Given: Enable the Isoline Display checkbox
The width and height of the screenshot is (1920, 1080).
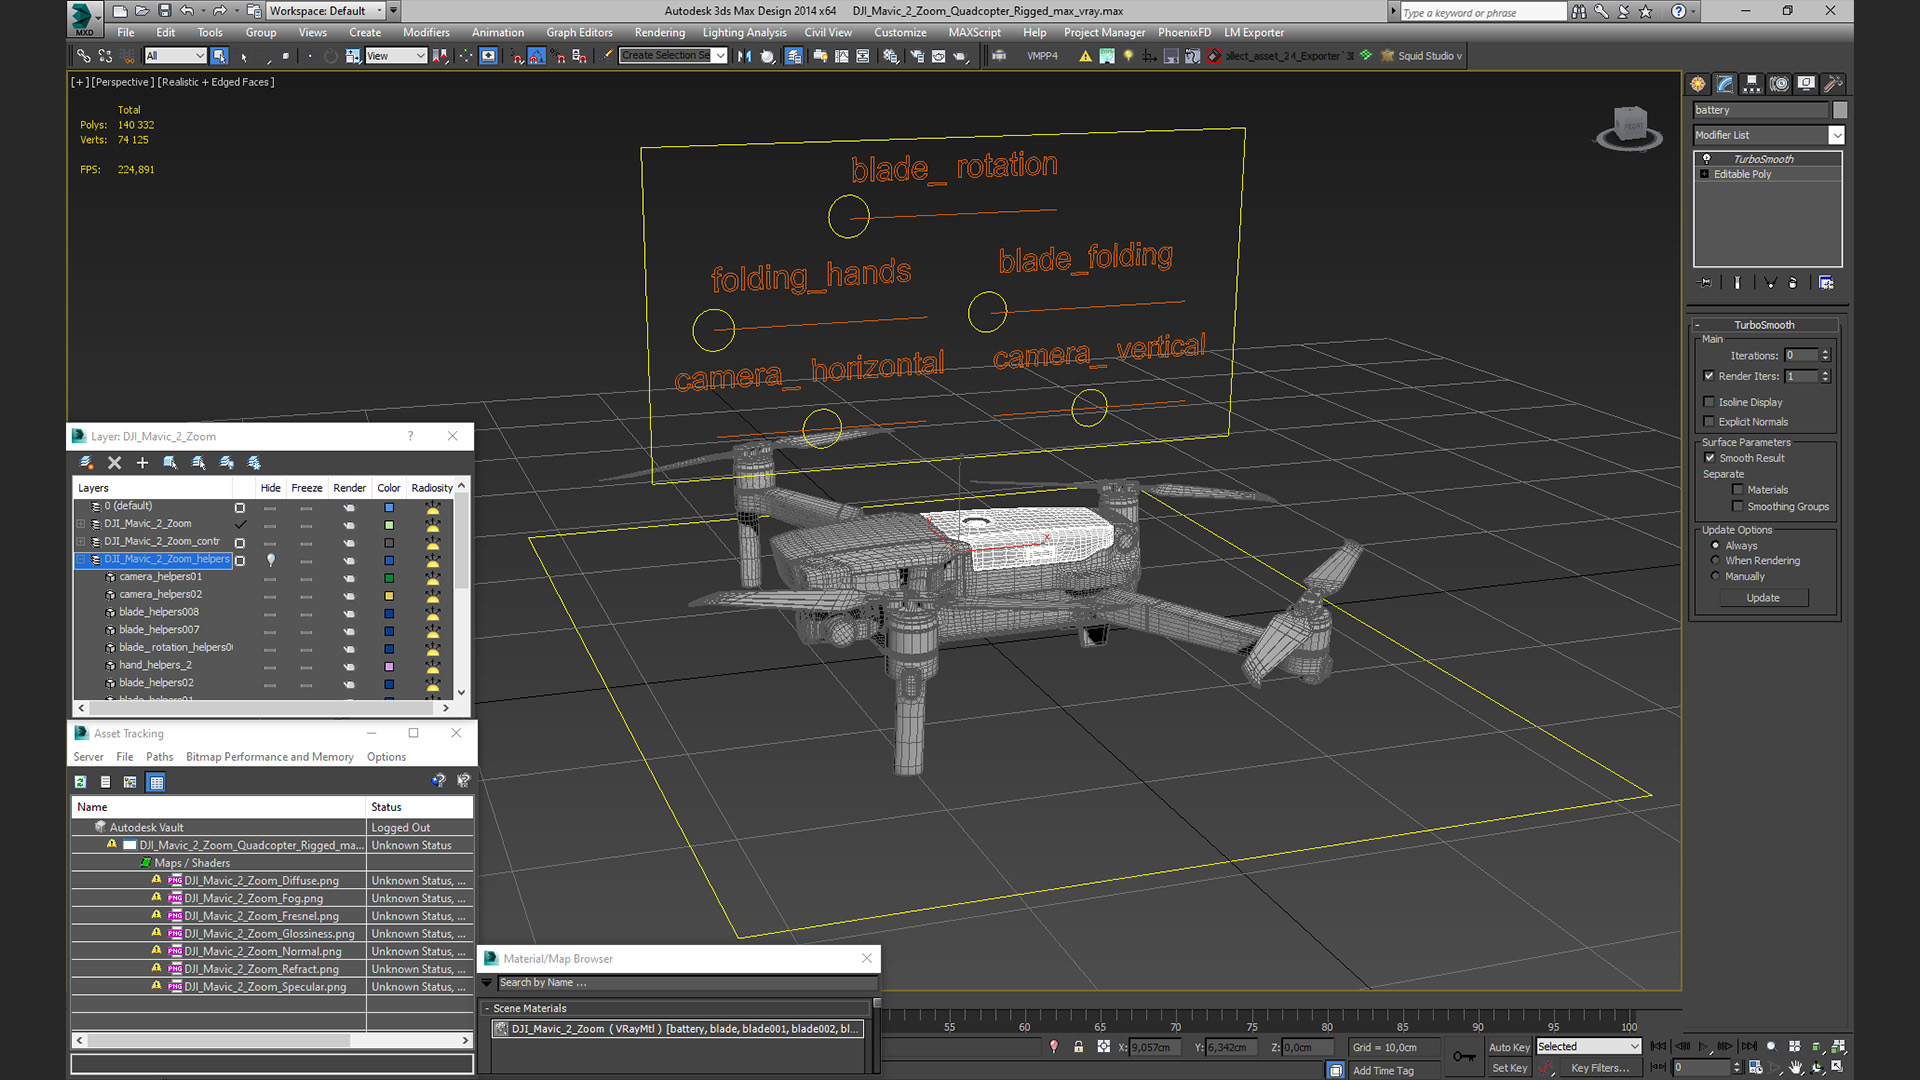Looking at the screenshot, I should click(x=1709, y=402).
